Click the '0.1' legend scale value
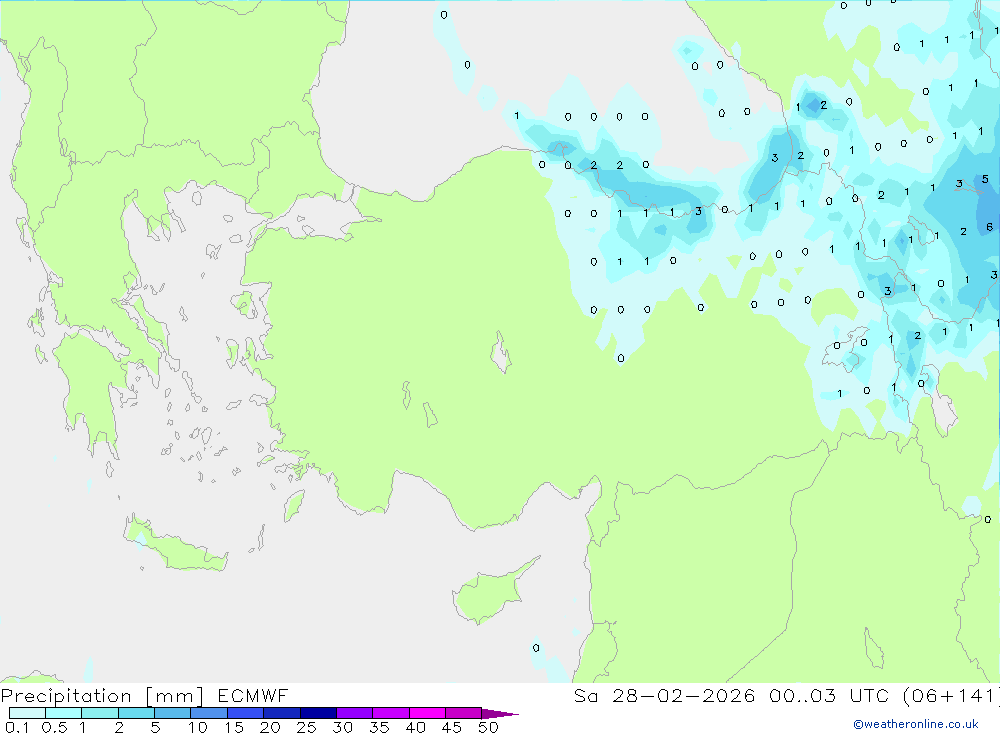 point(17,727)
